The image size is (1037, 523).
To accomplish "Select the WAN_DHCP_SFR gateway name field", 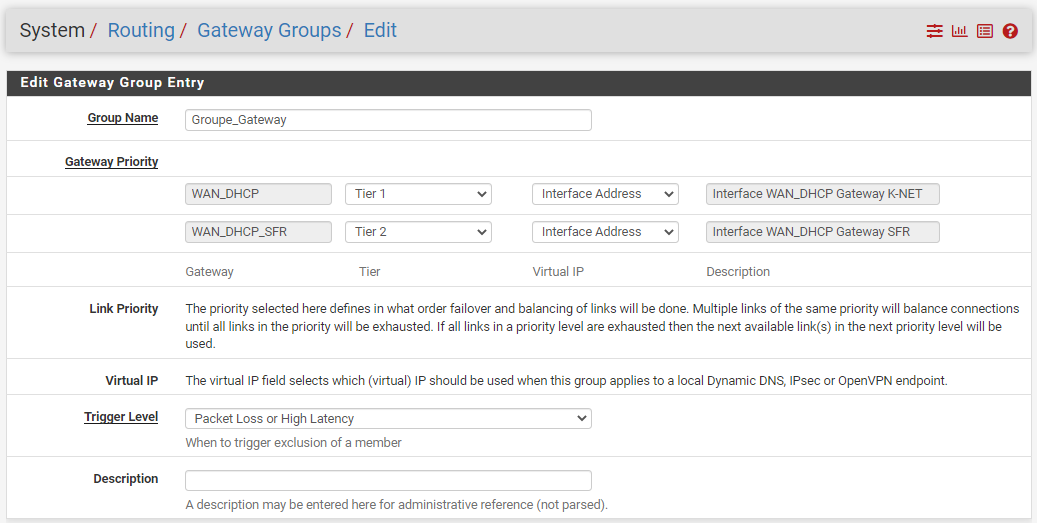I will 258,232.
